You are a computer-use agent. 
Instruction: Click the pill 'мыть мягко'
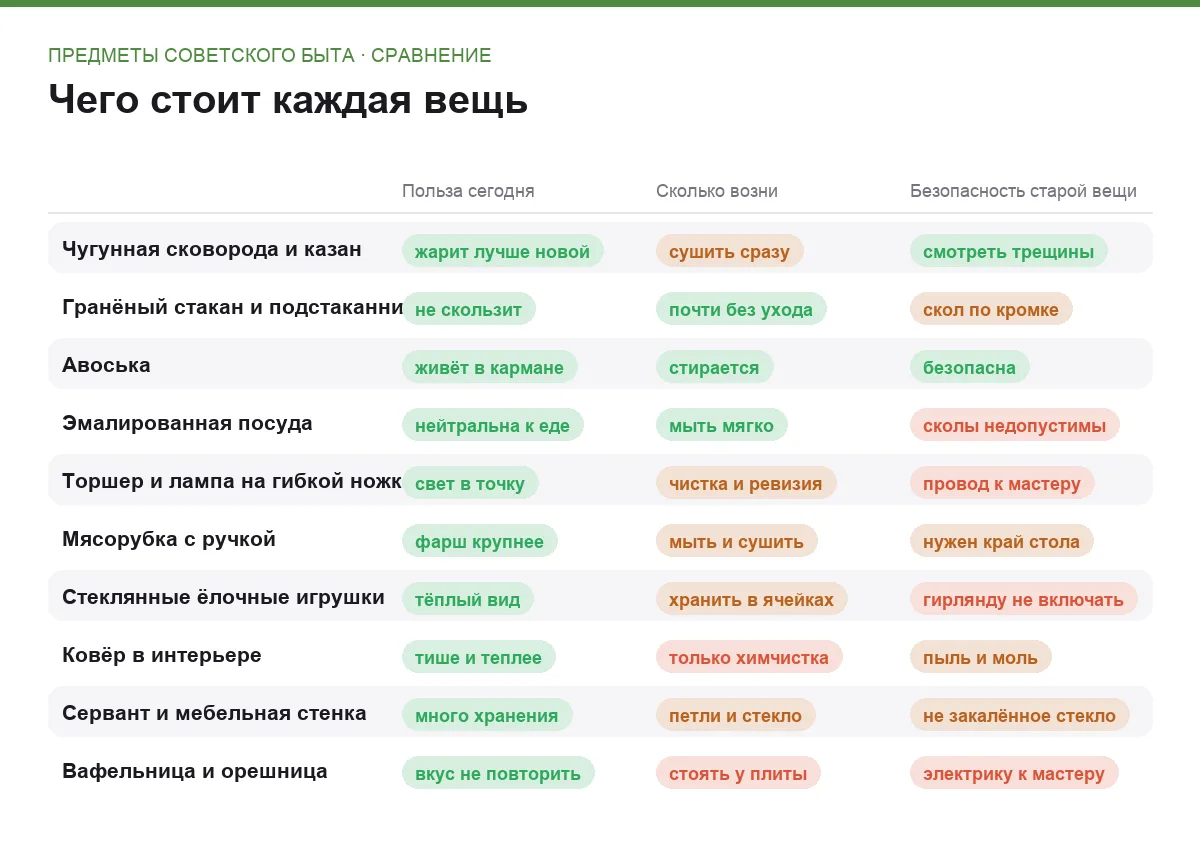coord(722,425)
